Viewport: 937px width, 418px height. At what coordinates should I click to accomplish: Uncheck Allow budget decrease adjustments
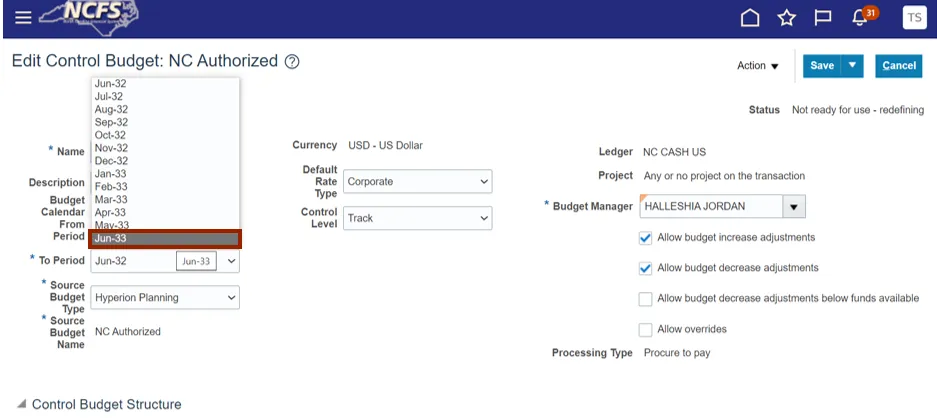coord(646,268)
